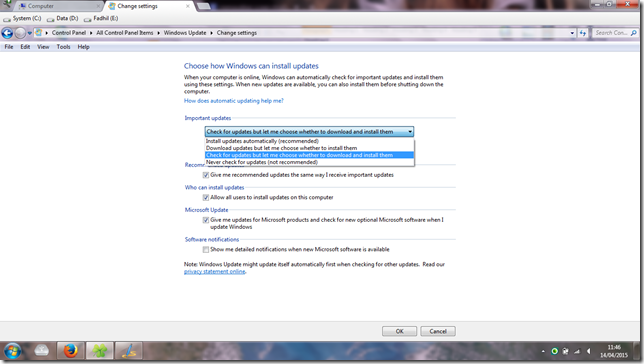Open System (C:) drive shortcut
The width and height of the screenshot is (644, 364).
pos(22,18)
